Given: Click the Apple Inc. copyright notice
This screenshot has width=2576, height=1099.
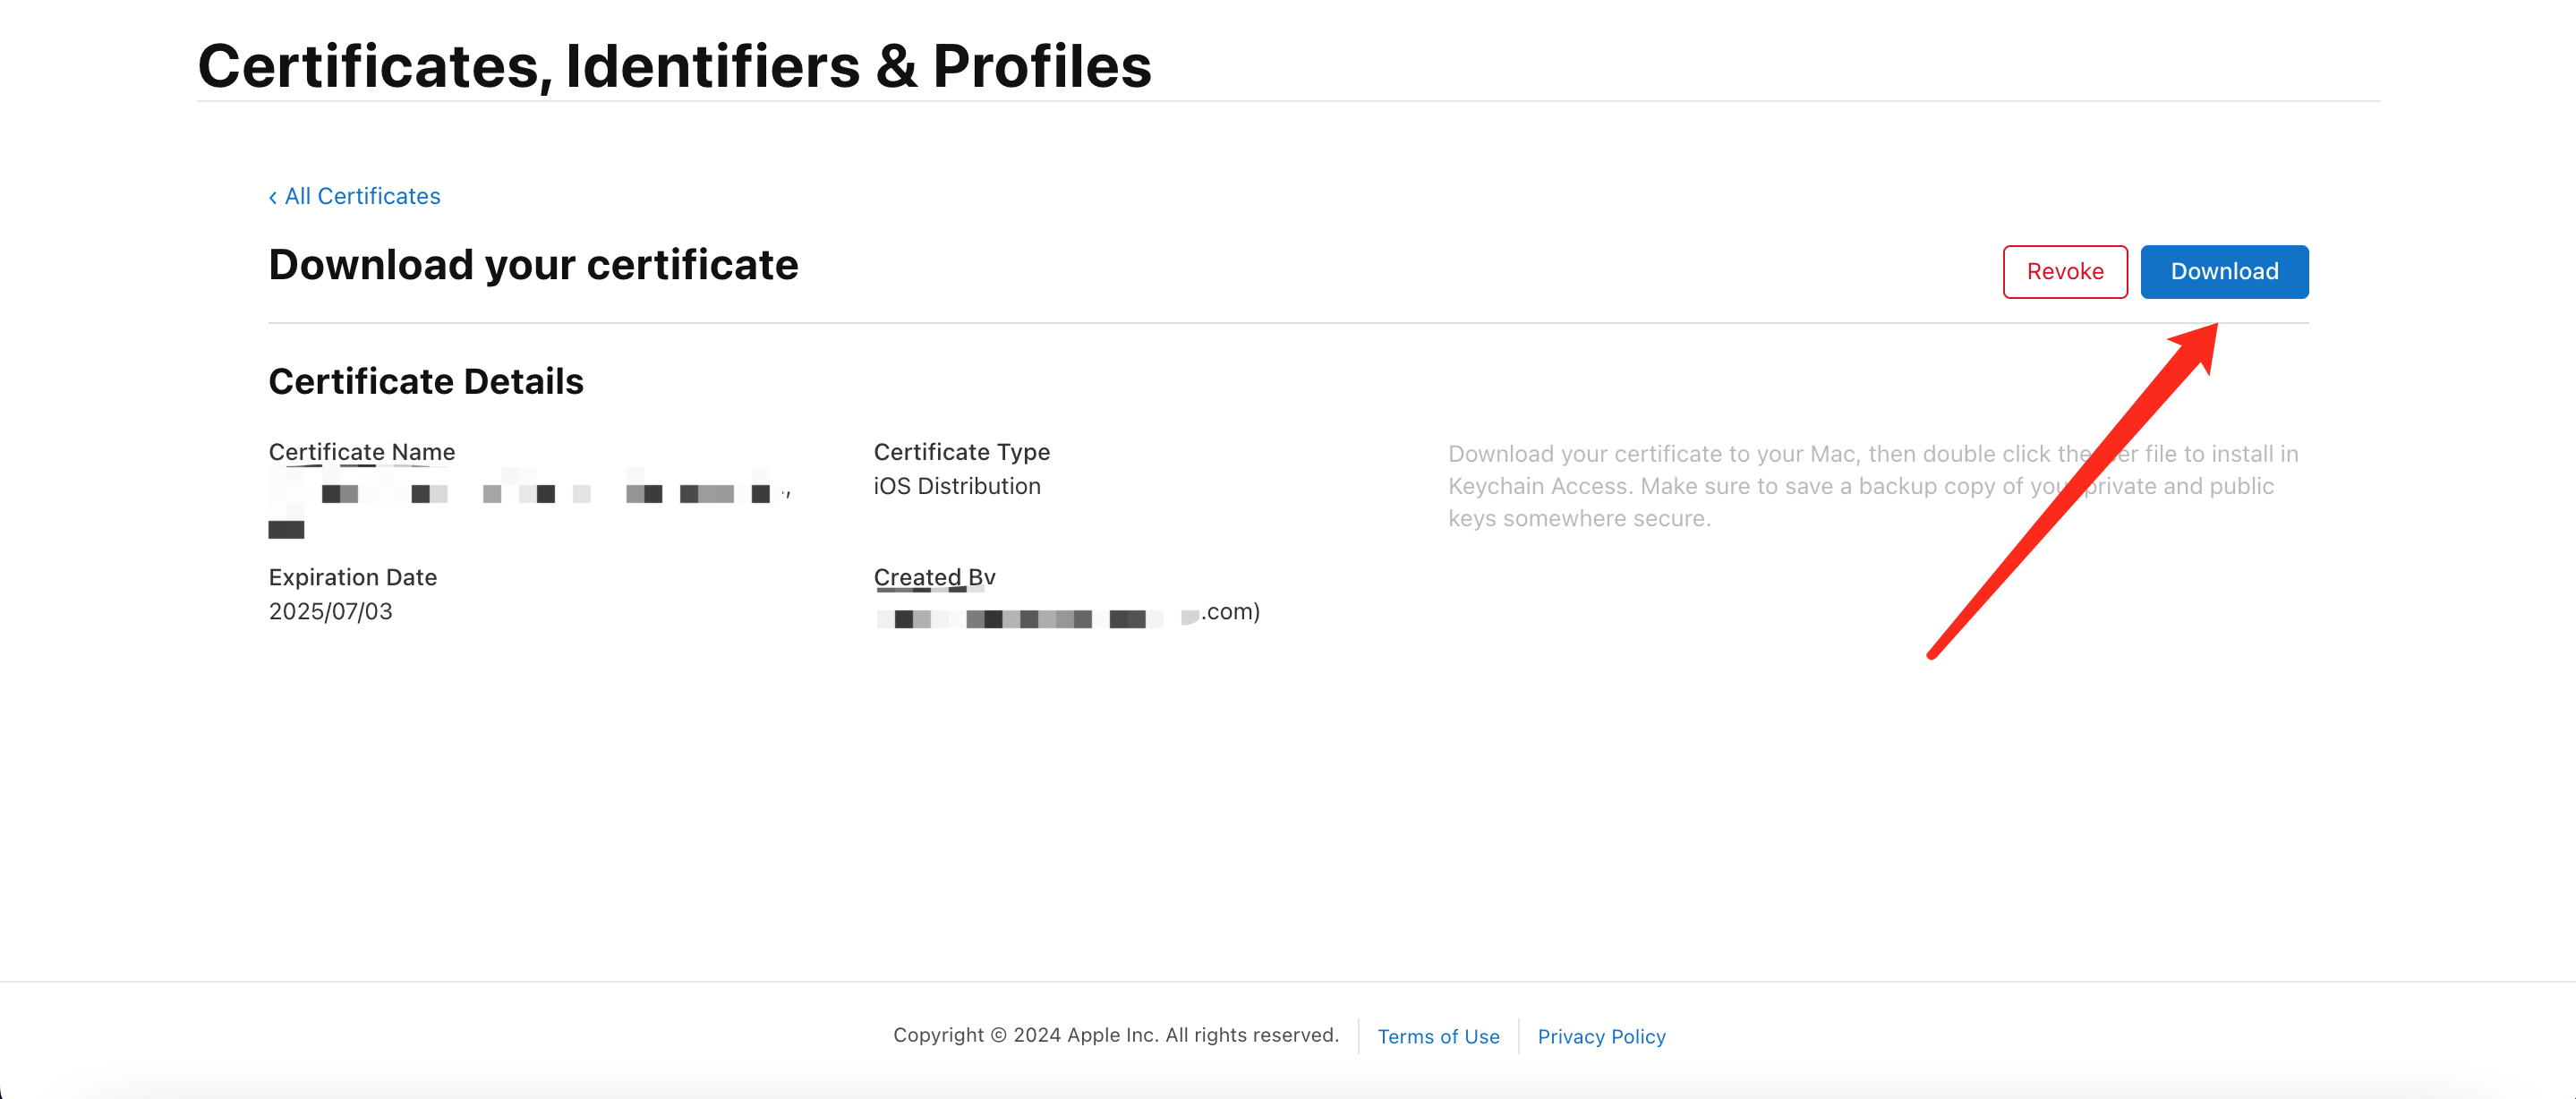Looking at the screenshot, I should (1115, 1035).
